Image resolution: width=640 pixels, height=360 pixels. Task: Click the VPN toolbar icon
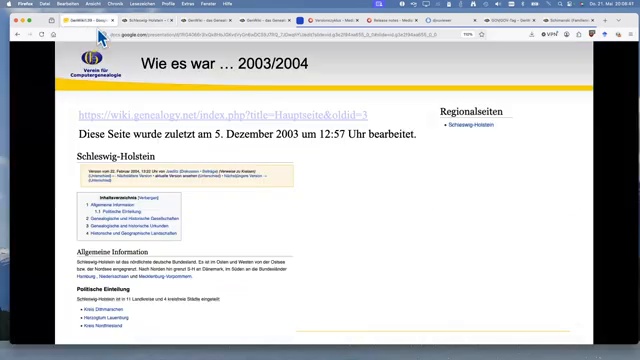(x=549, y=35)
